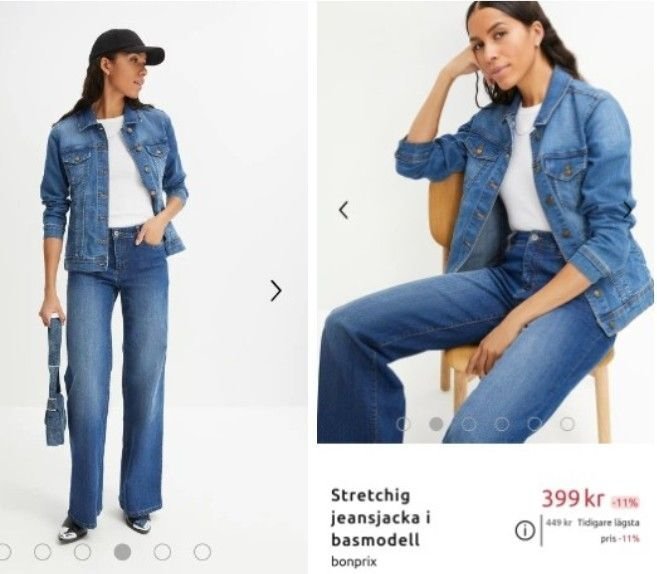Click the struck-through 449 kr previous price
Screen dimensions: 657x574
(x=559, y=523)
